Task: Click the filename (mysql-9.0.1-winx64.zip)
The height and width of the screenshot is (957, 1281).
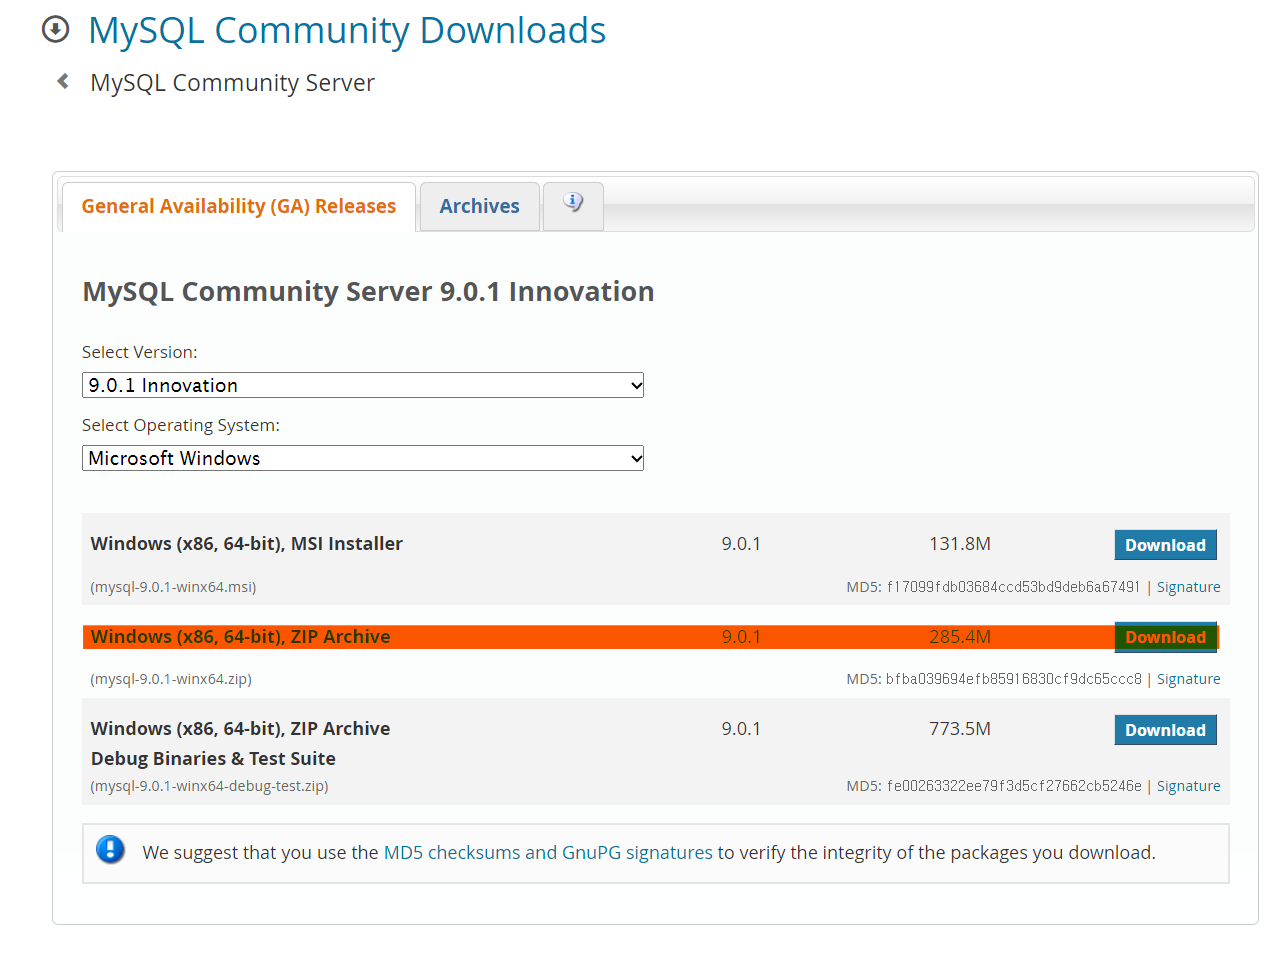Action: 171,679
